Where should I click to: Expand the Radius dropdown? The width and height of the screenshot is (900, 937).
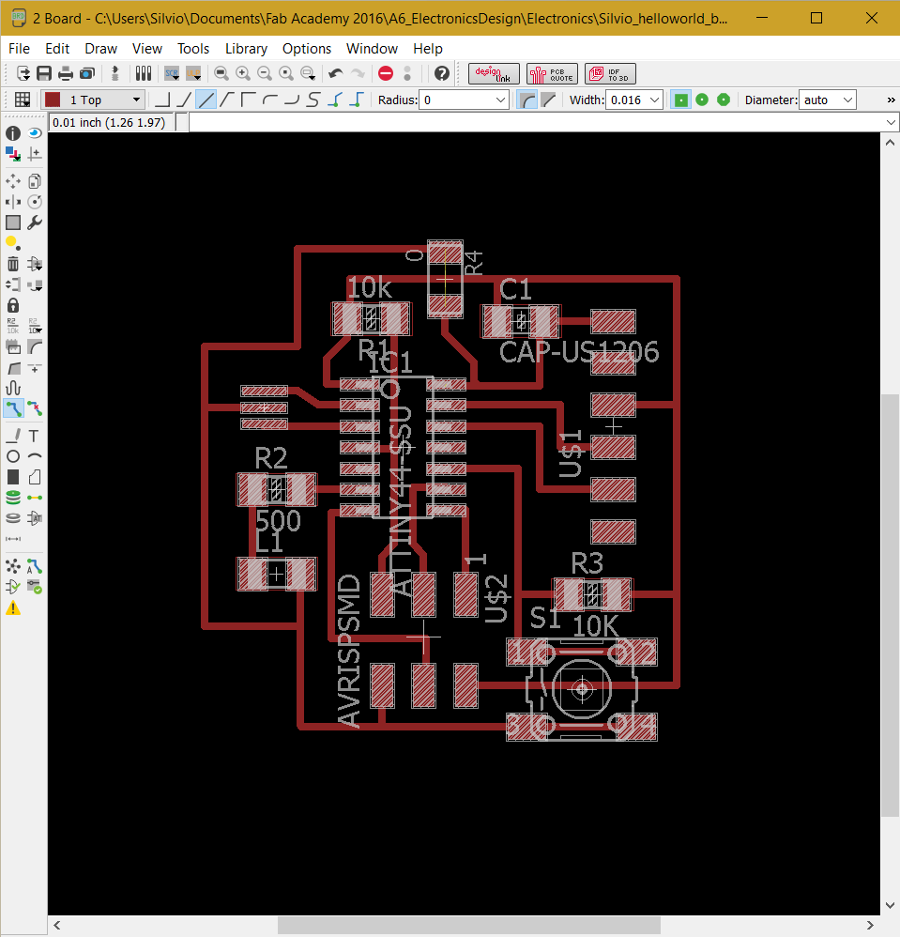point(501,100)
